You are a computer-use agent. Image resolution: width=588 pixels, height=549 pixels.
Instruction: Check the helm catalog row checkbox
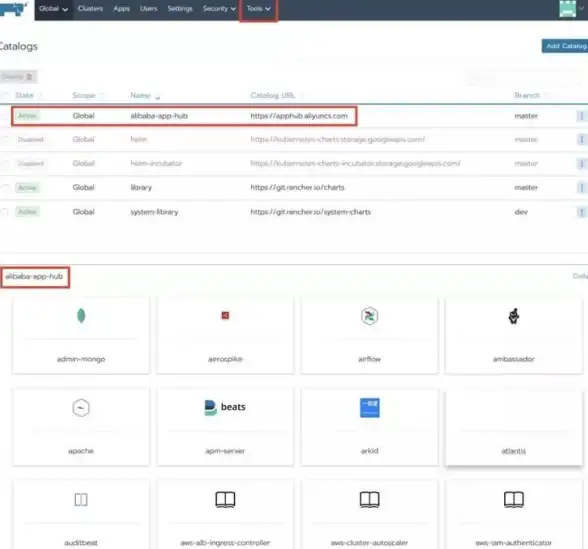tap(5, 140)
